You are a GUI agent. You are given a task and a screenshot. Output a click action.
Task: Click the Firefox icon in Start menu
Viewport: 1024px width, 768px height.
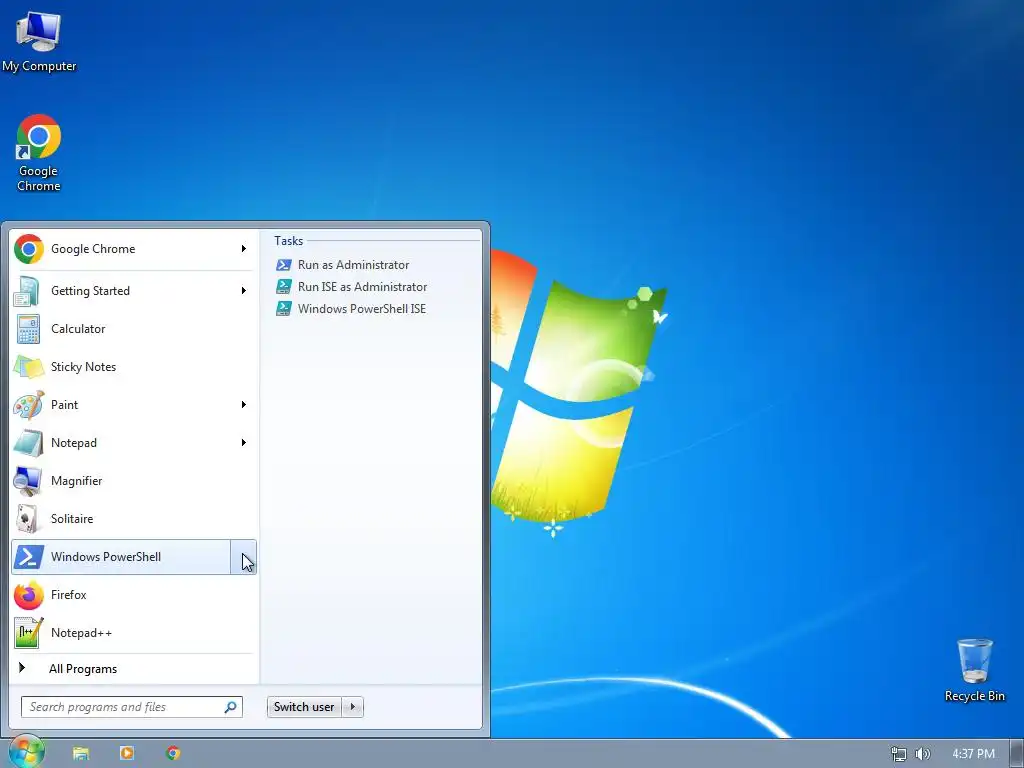coord(29,595)
